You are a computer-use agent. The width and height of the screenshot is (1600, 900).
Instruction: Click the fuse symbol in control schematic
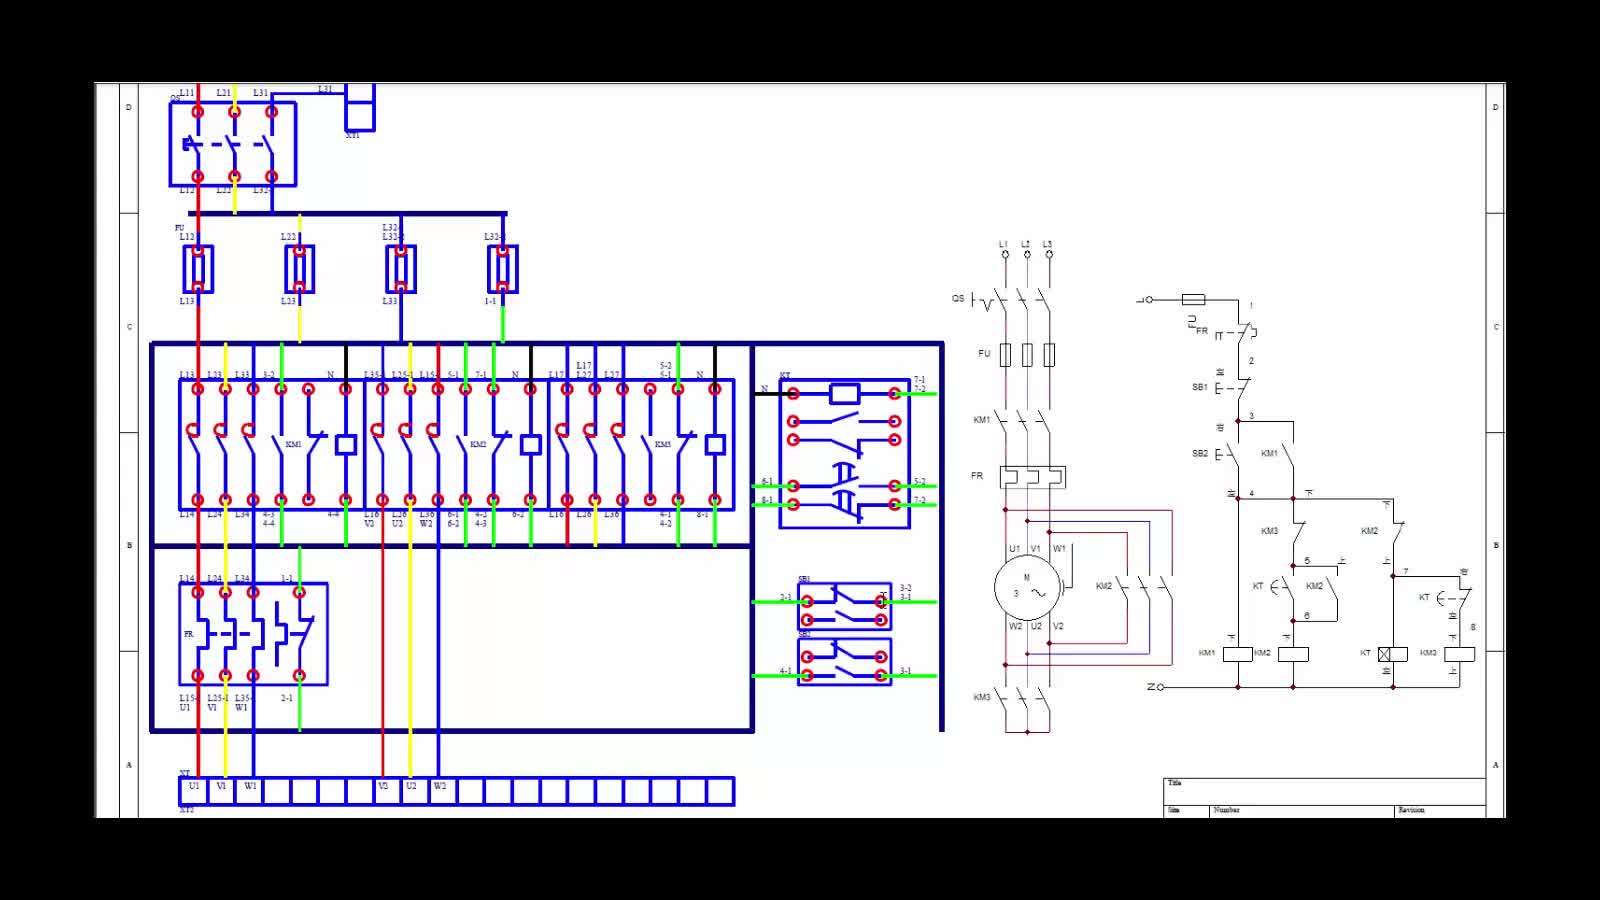[x=1193, y=299]
